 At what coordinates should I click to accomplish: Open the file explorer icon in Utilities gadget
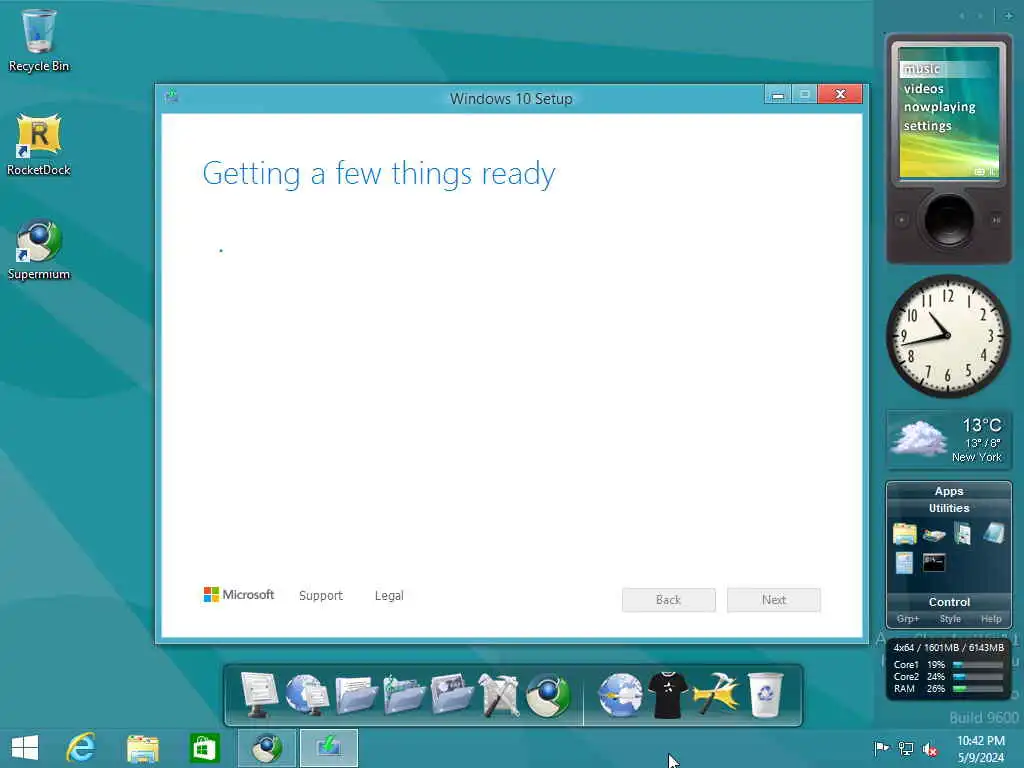point(904,534)
